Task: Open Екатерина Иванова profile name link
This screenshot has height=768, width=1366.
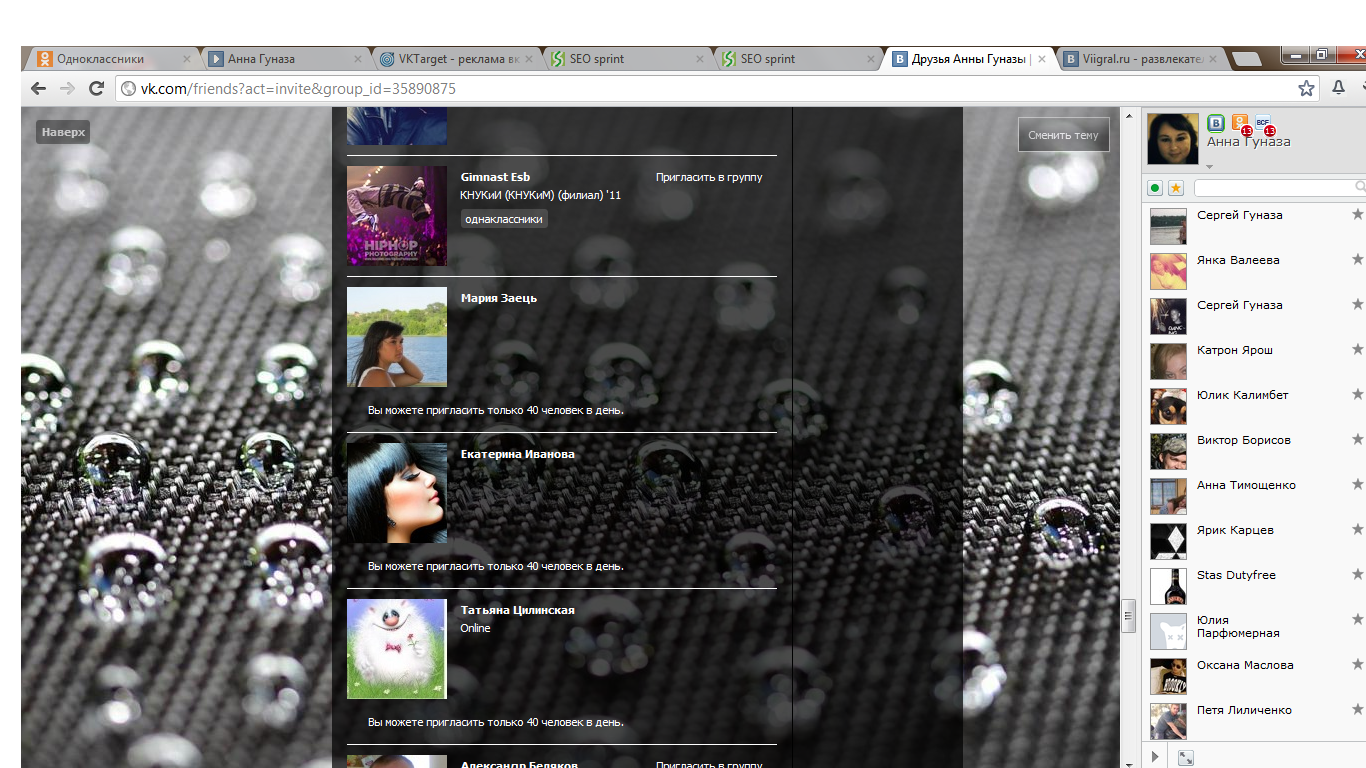Action: (518, 454)
